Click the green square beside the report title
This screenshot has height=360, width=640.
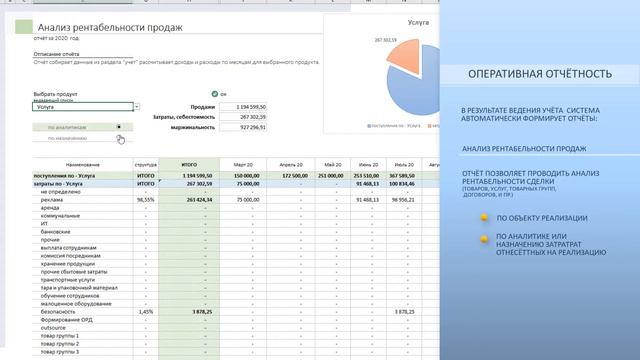pyautogui.click(x=24, y=27)
